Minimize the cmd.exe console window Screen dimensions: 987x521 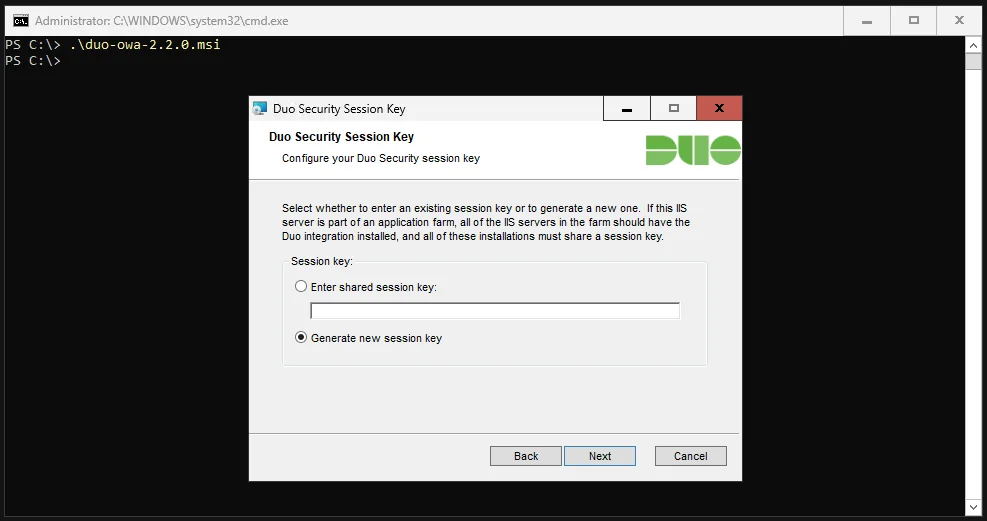click(x=867, y=21)
